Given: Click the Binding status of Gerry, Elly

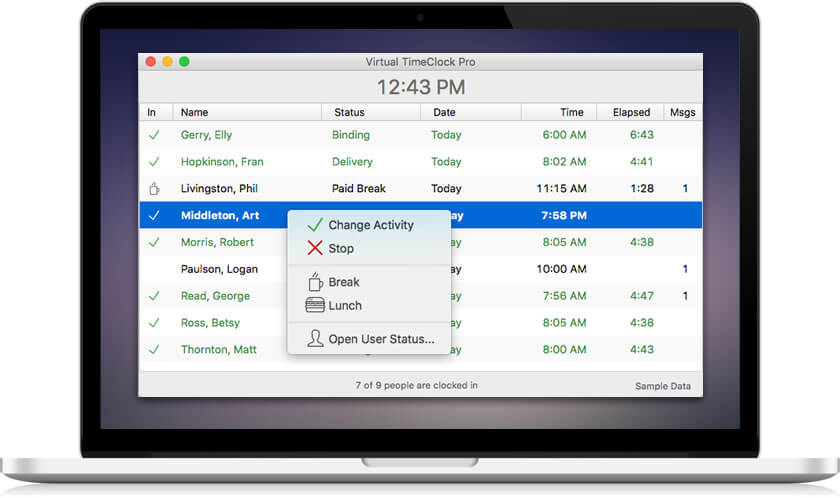Looking at the screenshot, I should click(x=351, y=135).
